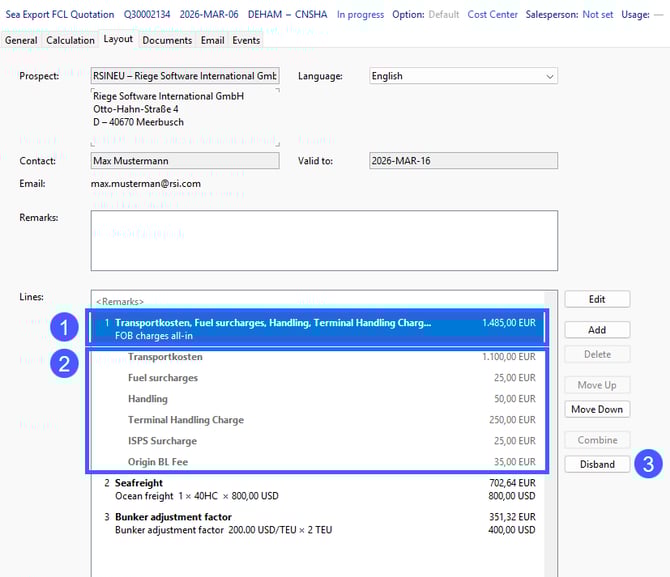Switch to the General tab
Viewport: 670px width, 577px height.
21,40
